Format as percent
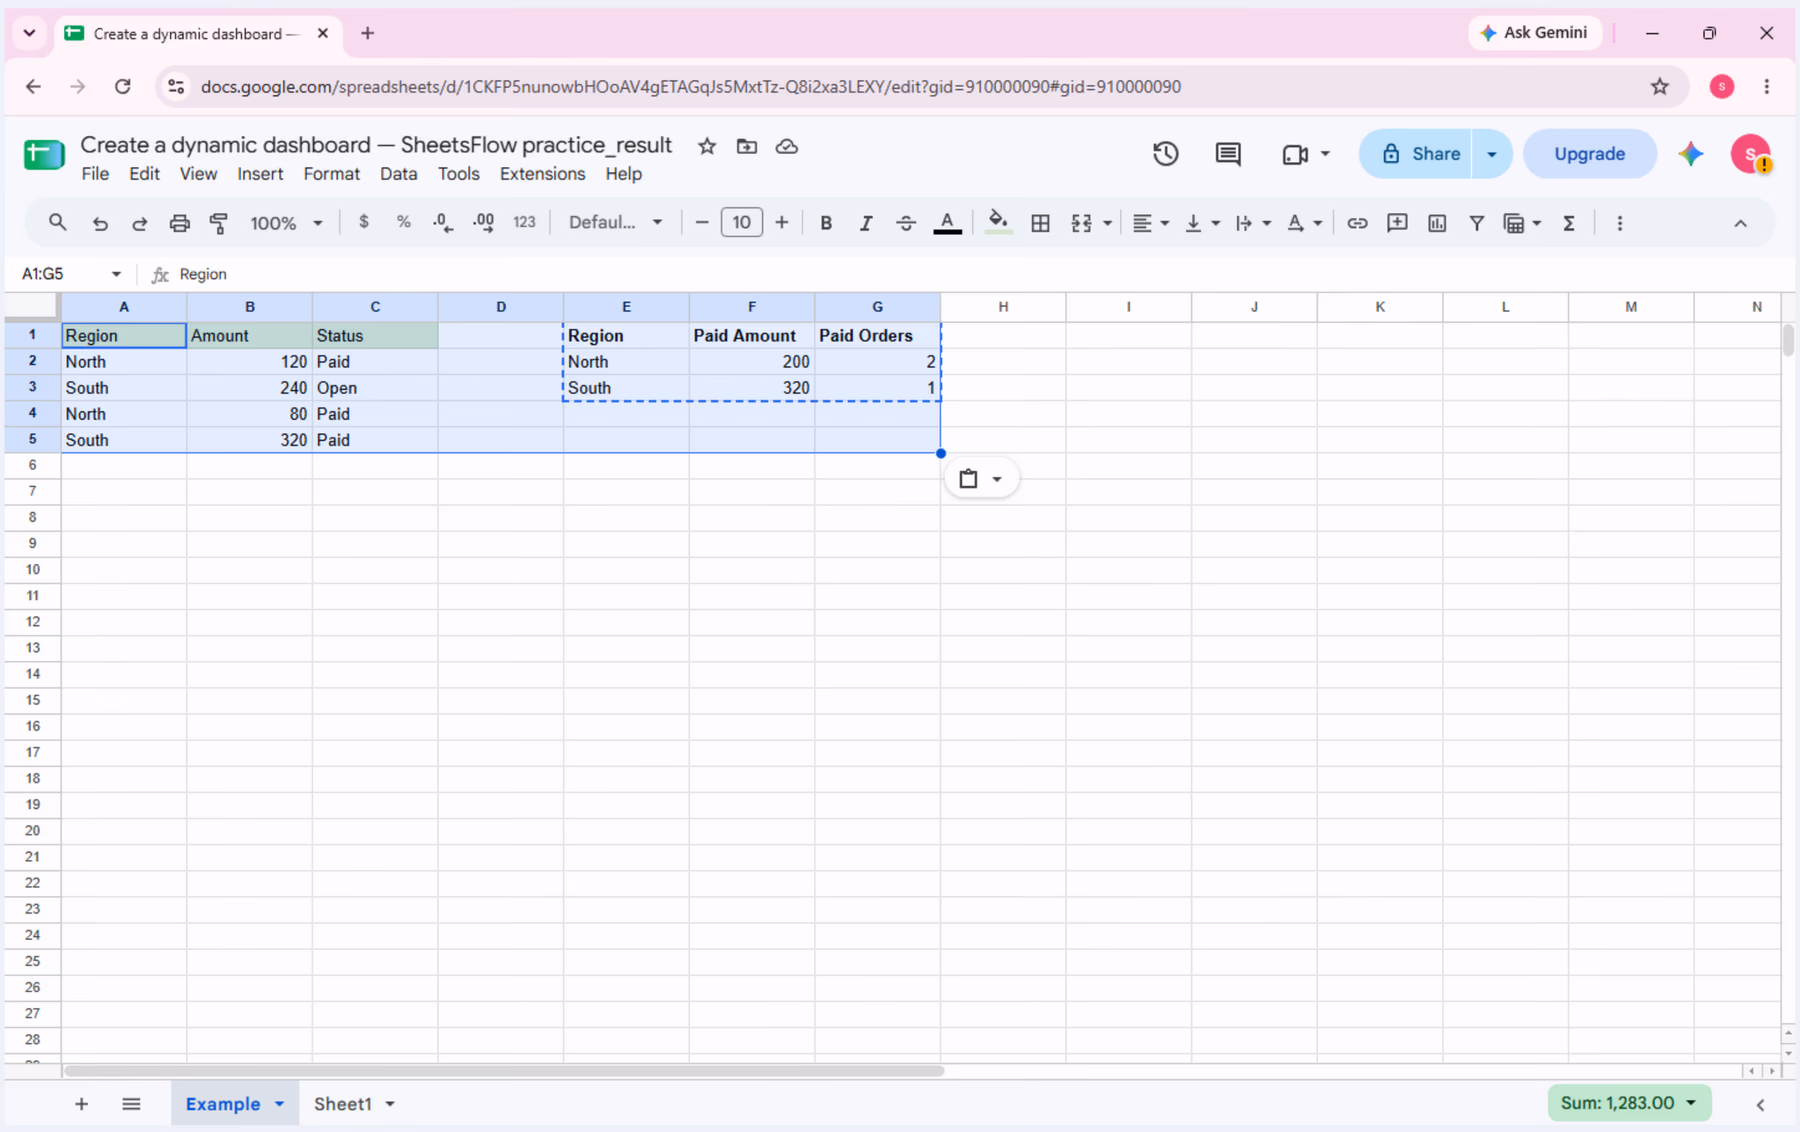Viewport: 1800px width, 1132px height. (404, 222)
